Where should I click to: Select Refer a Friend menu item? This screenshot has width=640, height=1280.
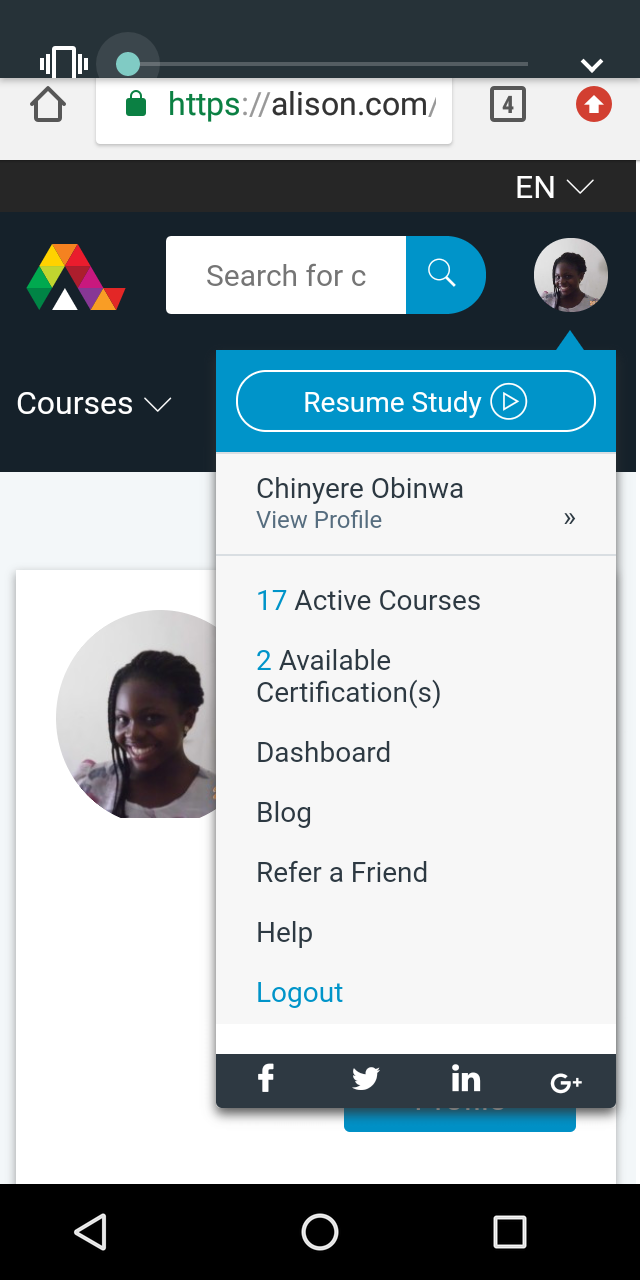pyautogui.click(x=342, y=872)
